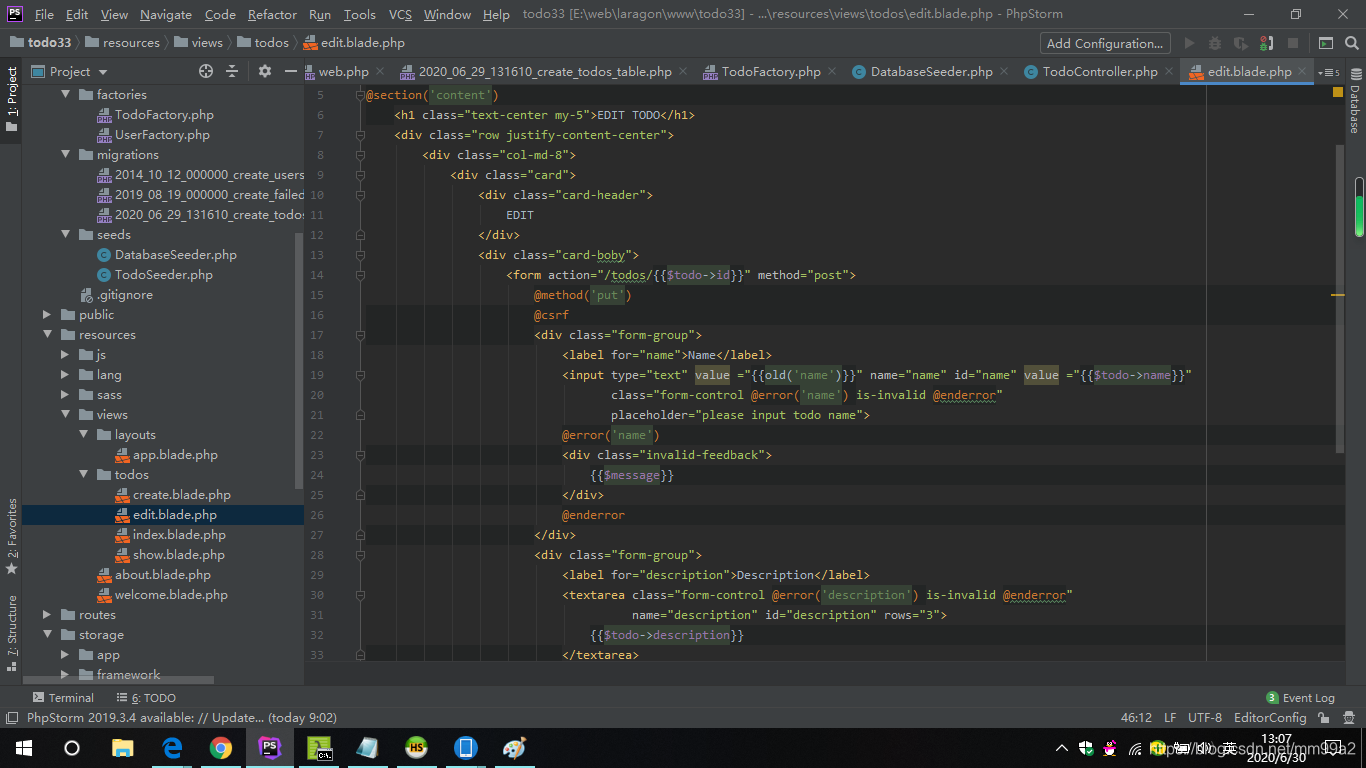Select .gitignore file in tree
The width and height of the screenshot is (1366, 768).
[x=122, y=295]
